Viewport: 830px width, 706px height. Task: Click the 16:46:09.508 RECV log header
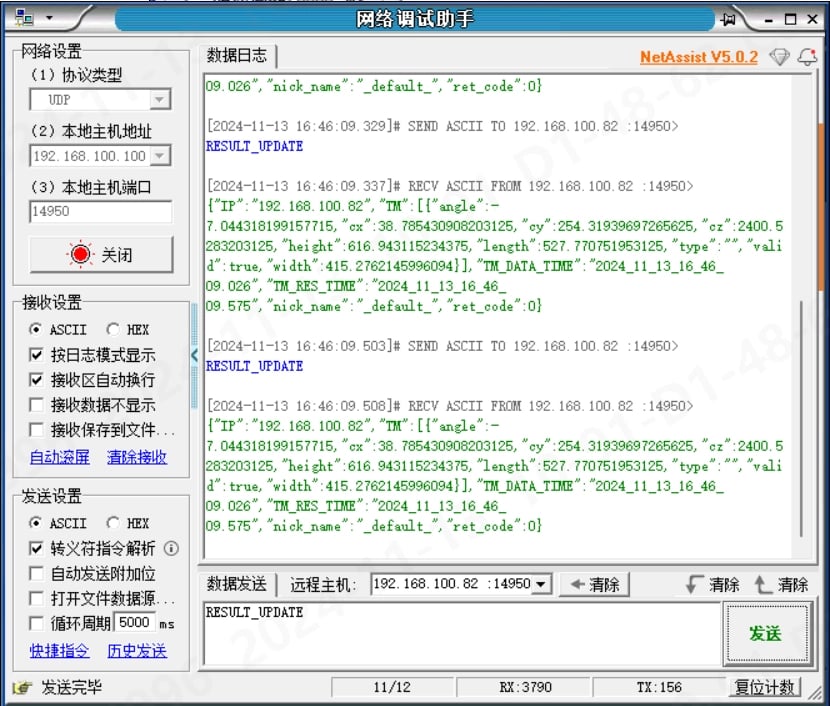point(449,406)
